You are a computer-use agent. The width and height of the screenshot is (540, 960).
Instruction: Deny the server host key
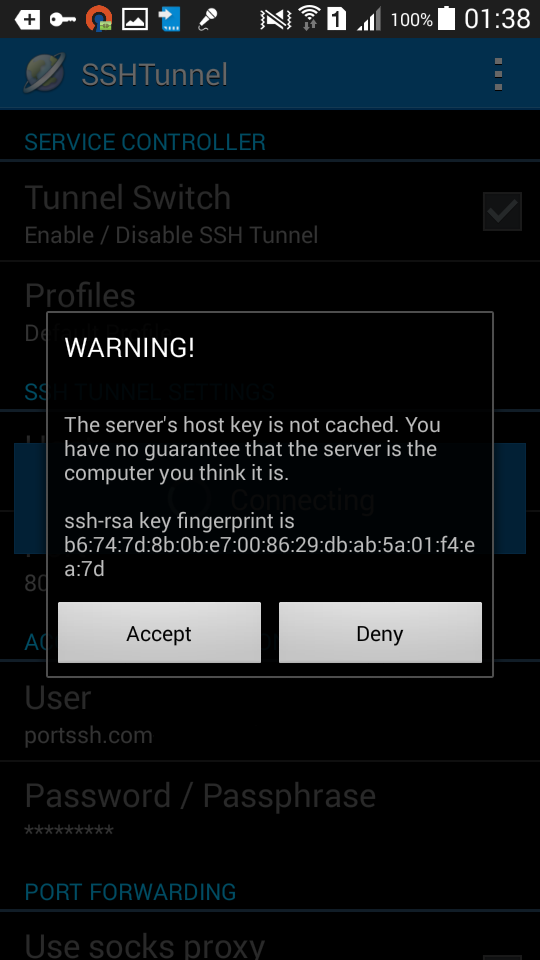click(380, 632)
